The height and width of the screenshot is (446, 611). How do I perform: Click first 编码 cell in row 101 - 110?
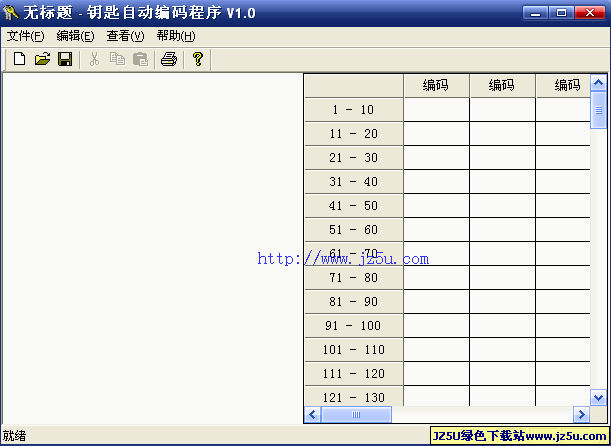436,349
